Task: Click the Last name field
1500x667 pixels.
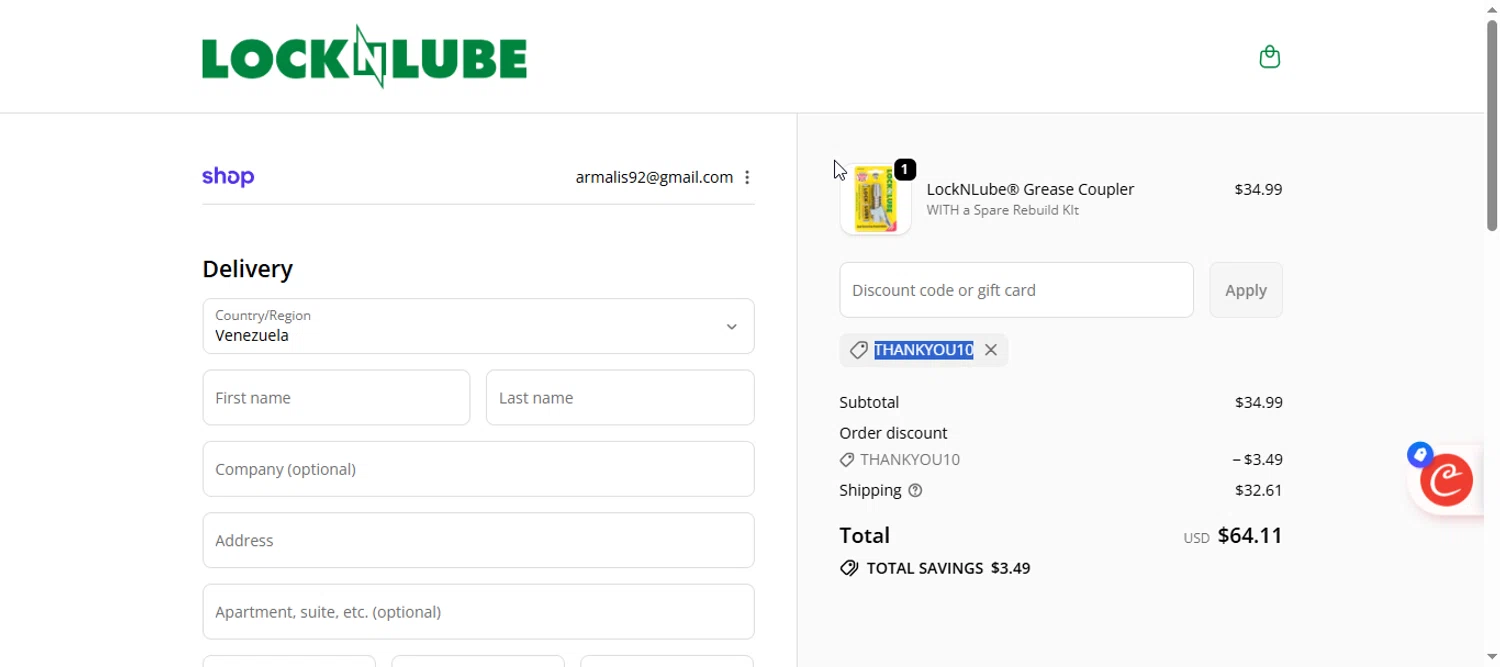Action: pos(620,398)
